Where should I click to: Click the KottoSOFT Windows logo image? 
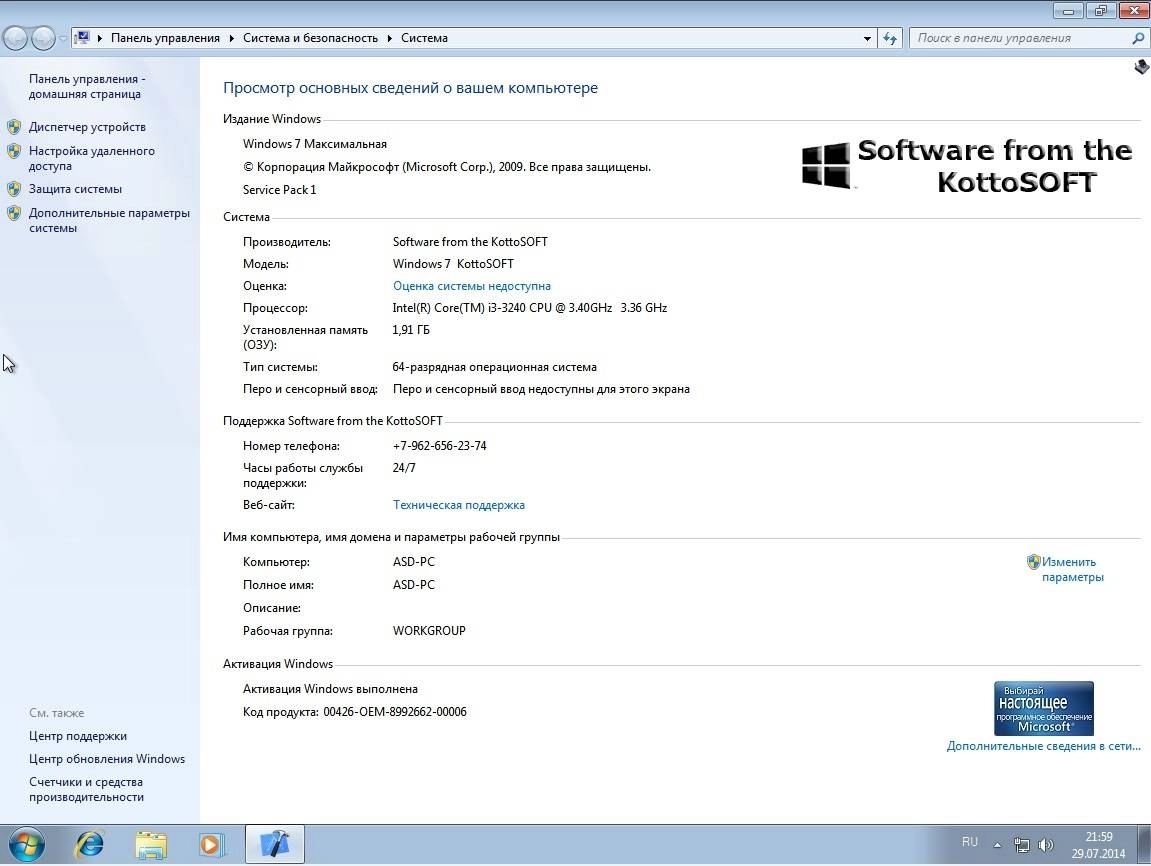tap(967, 166)
